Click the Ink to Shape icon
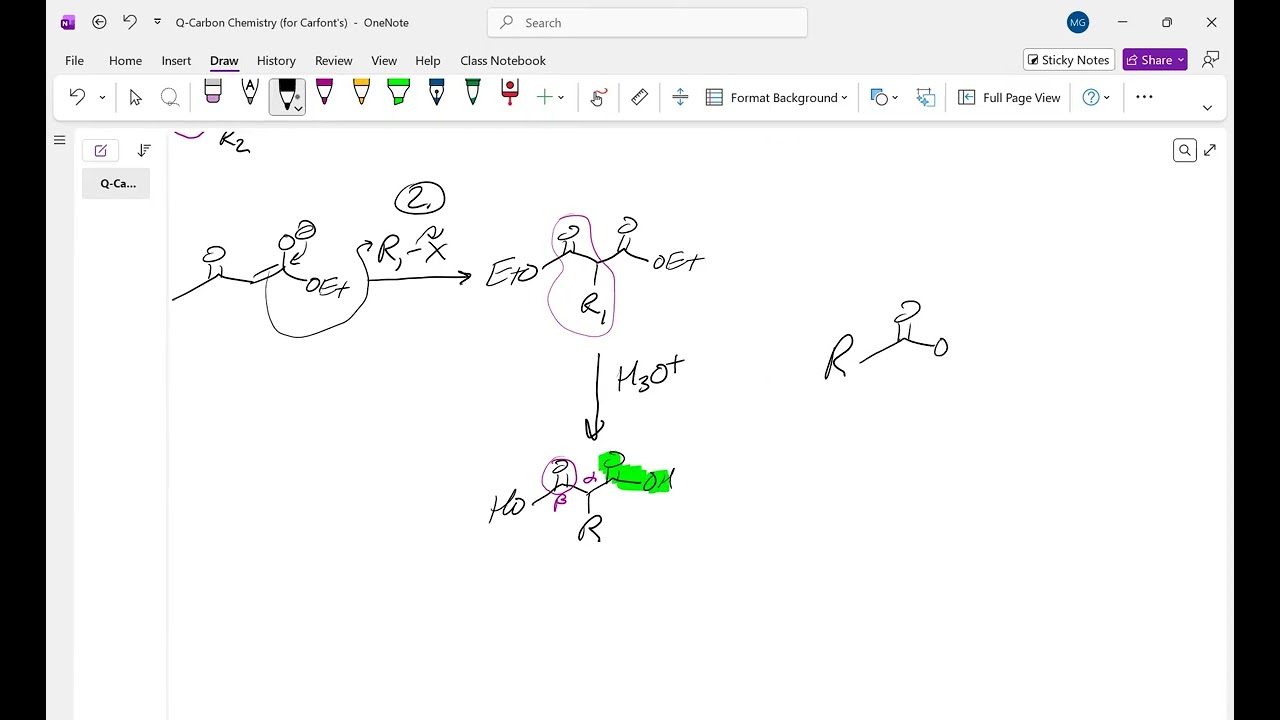Image resolution: width=1280 pixels, height=720 pixels. tap(926, 97)
